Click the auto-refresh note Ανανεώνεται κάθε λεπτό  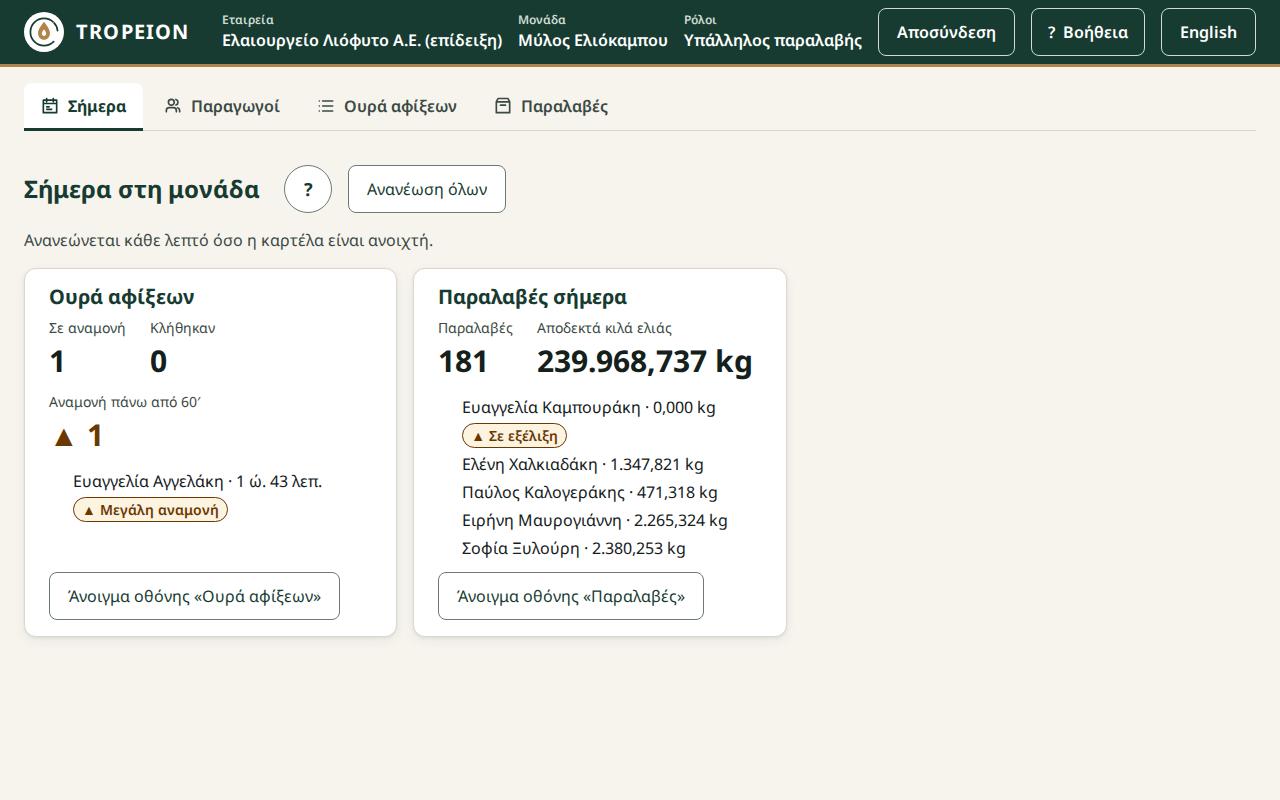click(229, 241)
